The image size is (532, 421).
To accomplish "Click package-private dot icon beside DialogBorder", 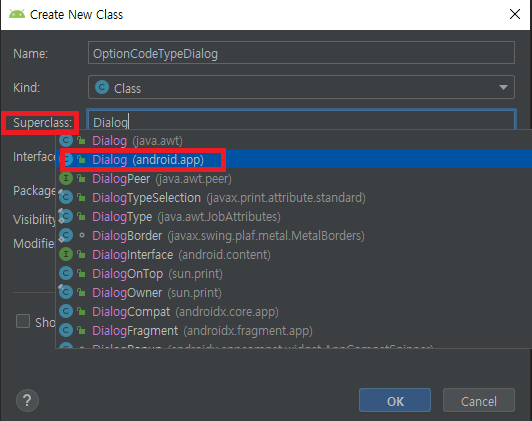I will point(81,235).
